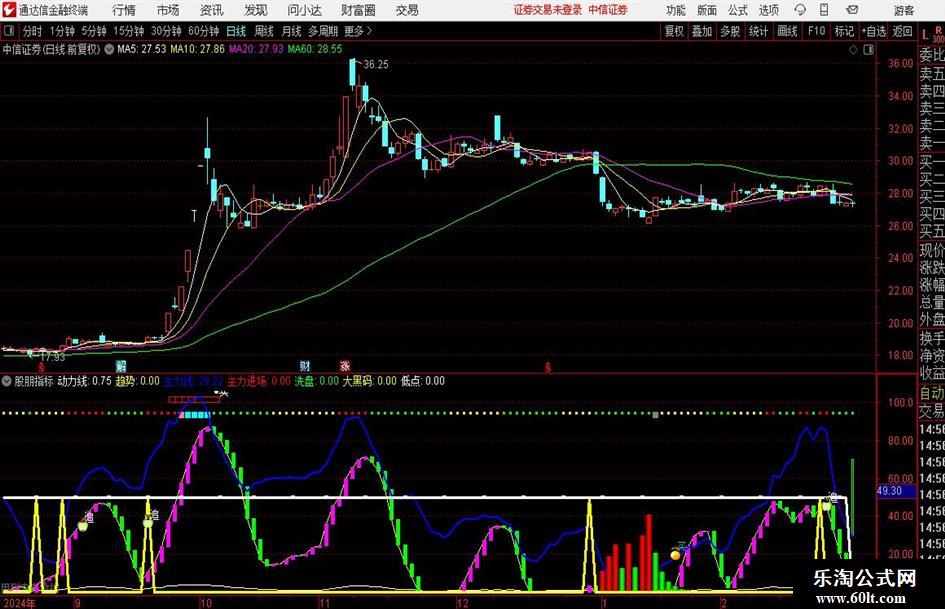The image size is (945, 609).
Task: Toggle the right panel icon at chart top-right
Action: [868, 49]
